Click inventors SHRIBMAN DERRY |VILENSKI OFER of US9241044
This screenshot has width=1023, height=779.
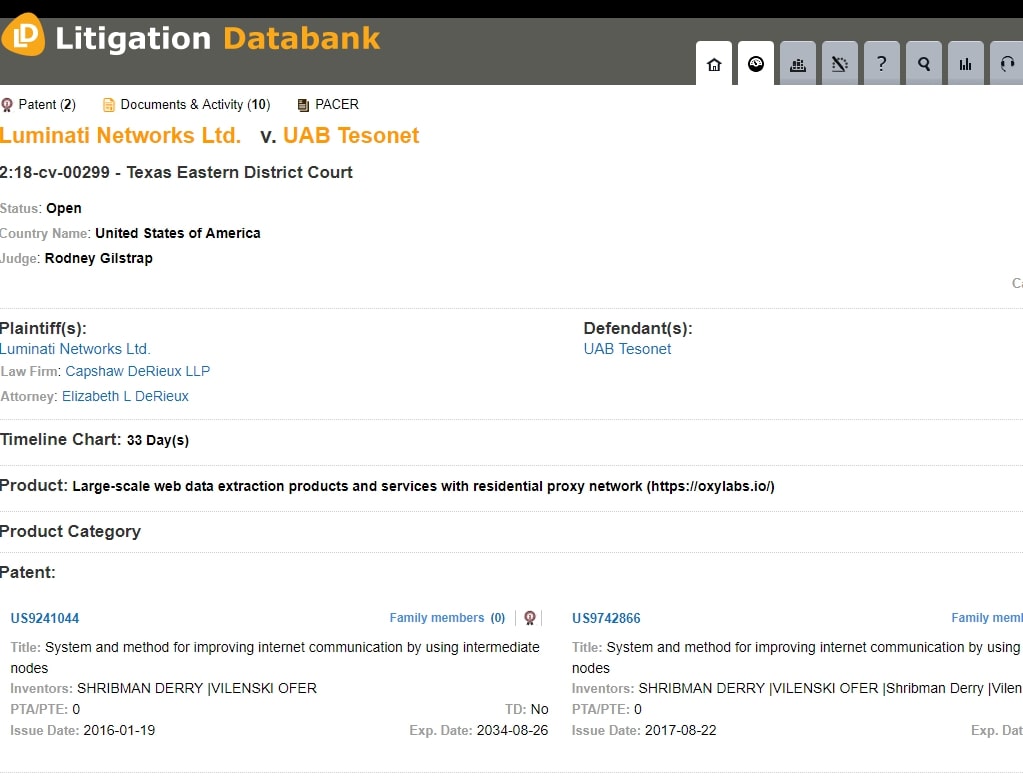pyautogui.click(x=197, y=688)
